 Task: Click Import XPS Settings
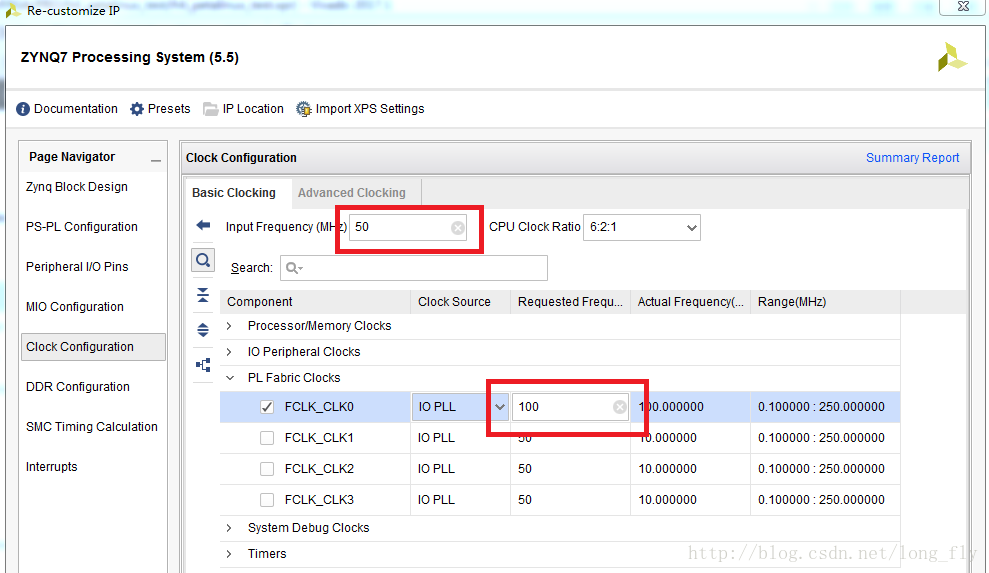point(360,109)
